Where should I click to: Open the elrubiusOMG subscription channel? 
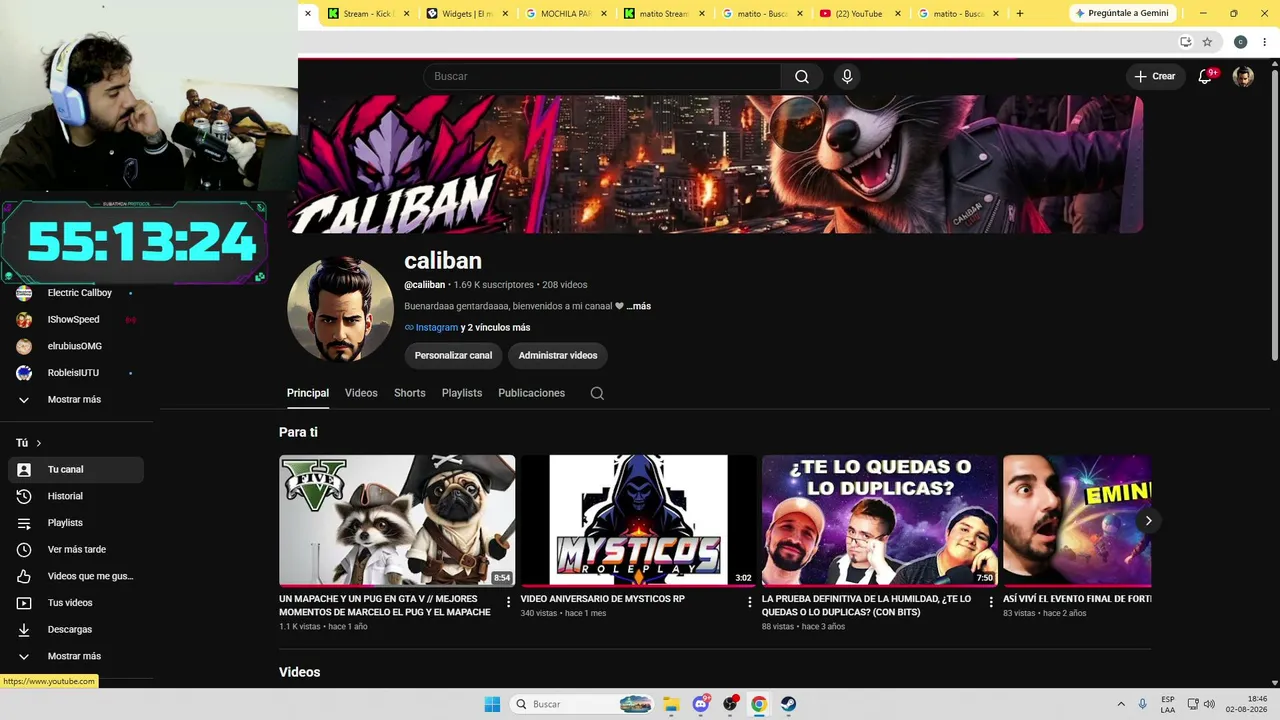tap(74, 346)
